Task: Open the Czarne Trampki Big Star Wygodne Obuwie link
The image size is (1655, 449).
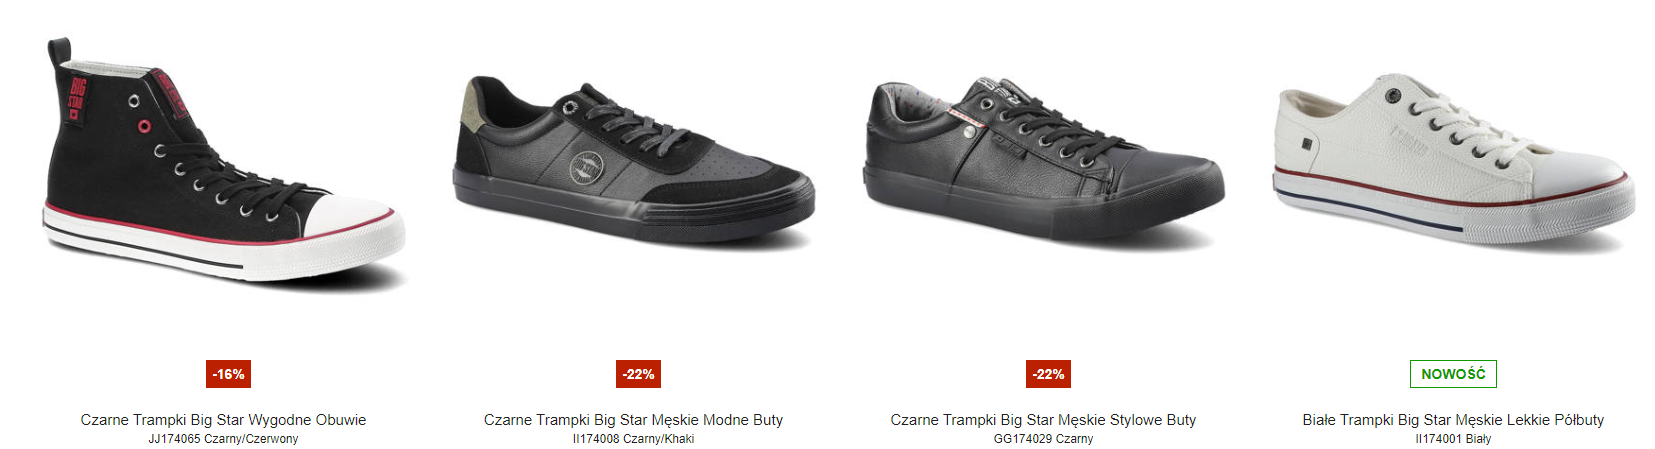Action: point(224,420)
